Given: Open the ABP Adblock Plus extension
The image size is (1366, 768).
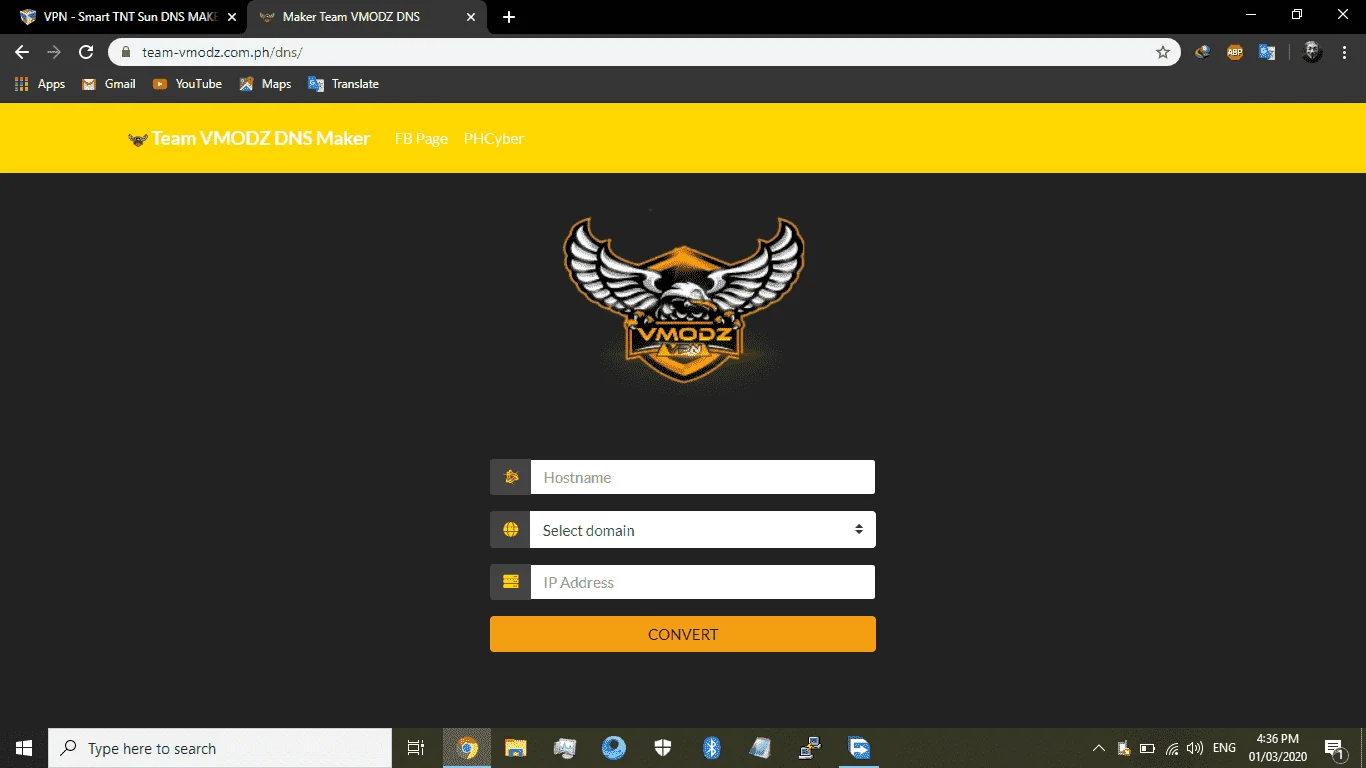Looking at the screenshot, I should coord(1235,52).
